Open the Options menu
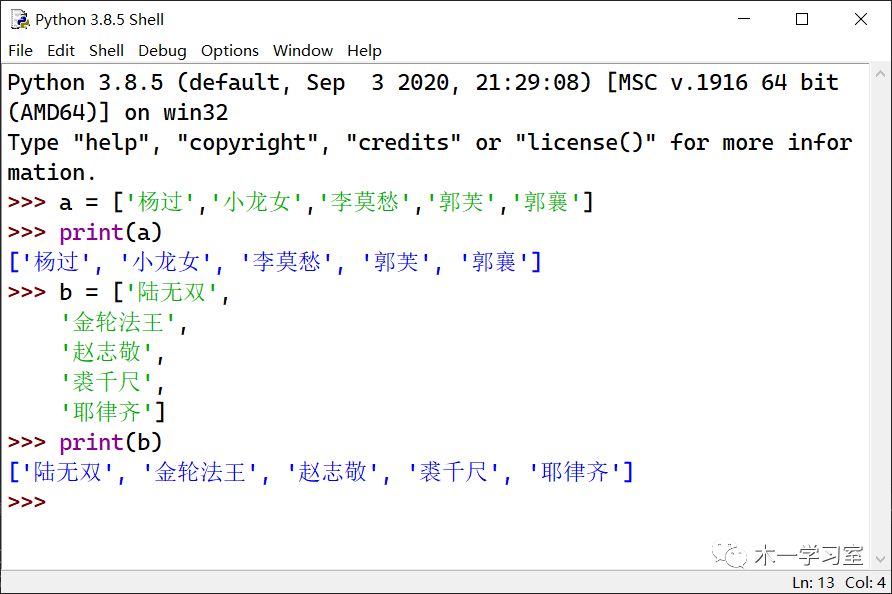Image resolution: width=892 pixels, height=594 pixels. (229, 50)
